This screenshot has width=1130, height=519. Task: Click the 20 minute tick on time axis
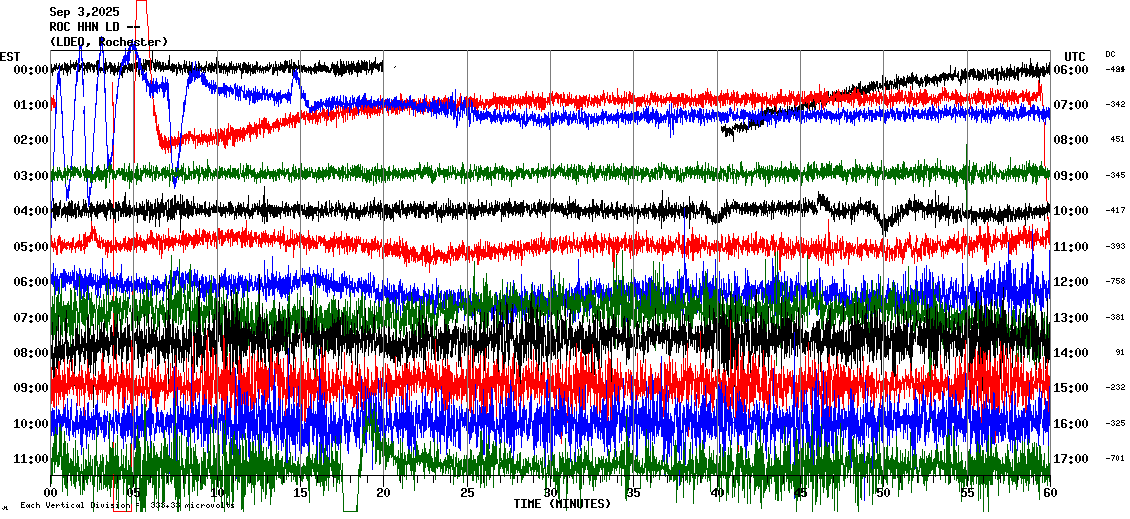pyautogui.click(x=384, y=494)
